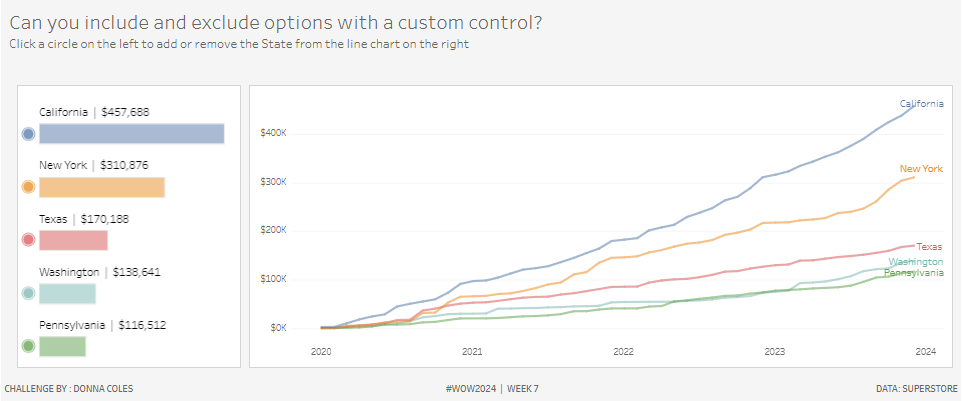Toggle the California circle selector
The width and height of the screenshot is (962, 401).
point(28,134)
